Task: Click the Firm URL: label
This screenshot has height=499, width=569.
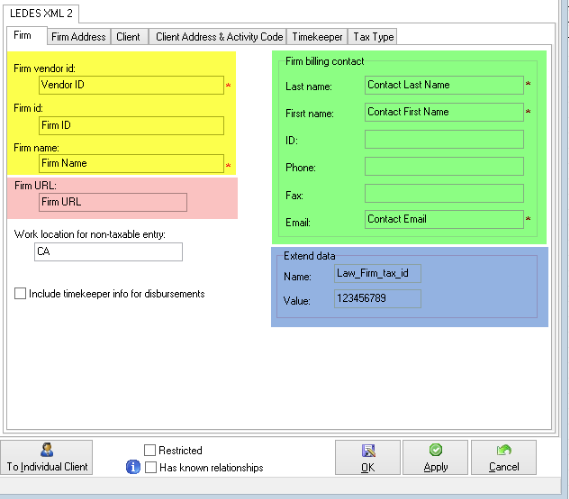Action: [35, 185]
